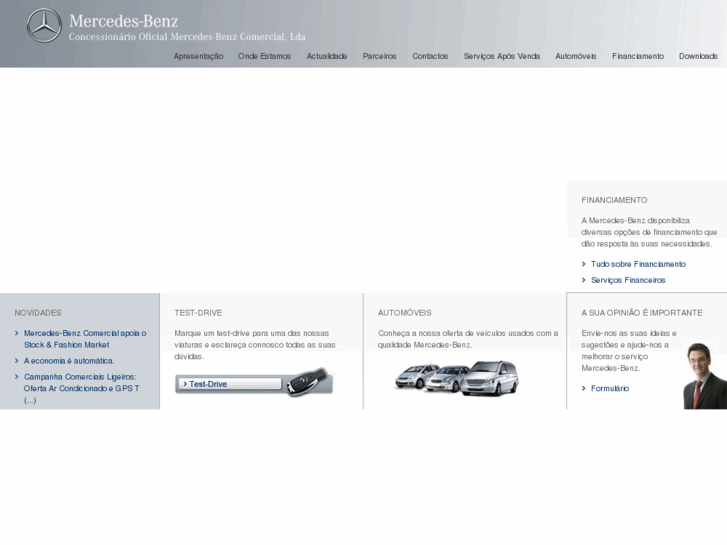Screen dimensions: 727x545
Task: Read Stock & Fashion Market news item
Action: tap(85, 339)
